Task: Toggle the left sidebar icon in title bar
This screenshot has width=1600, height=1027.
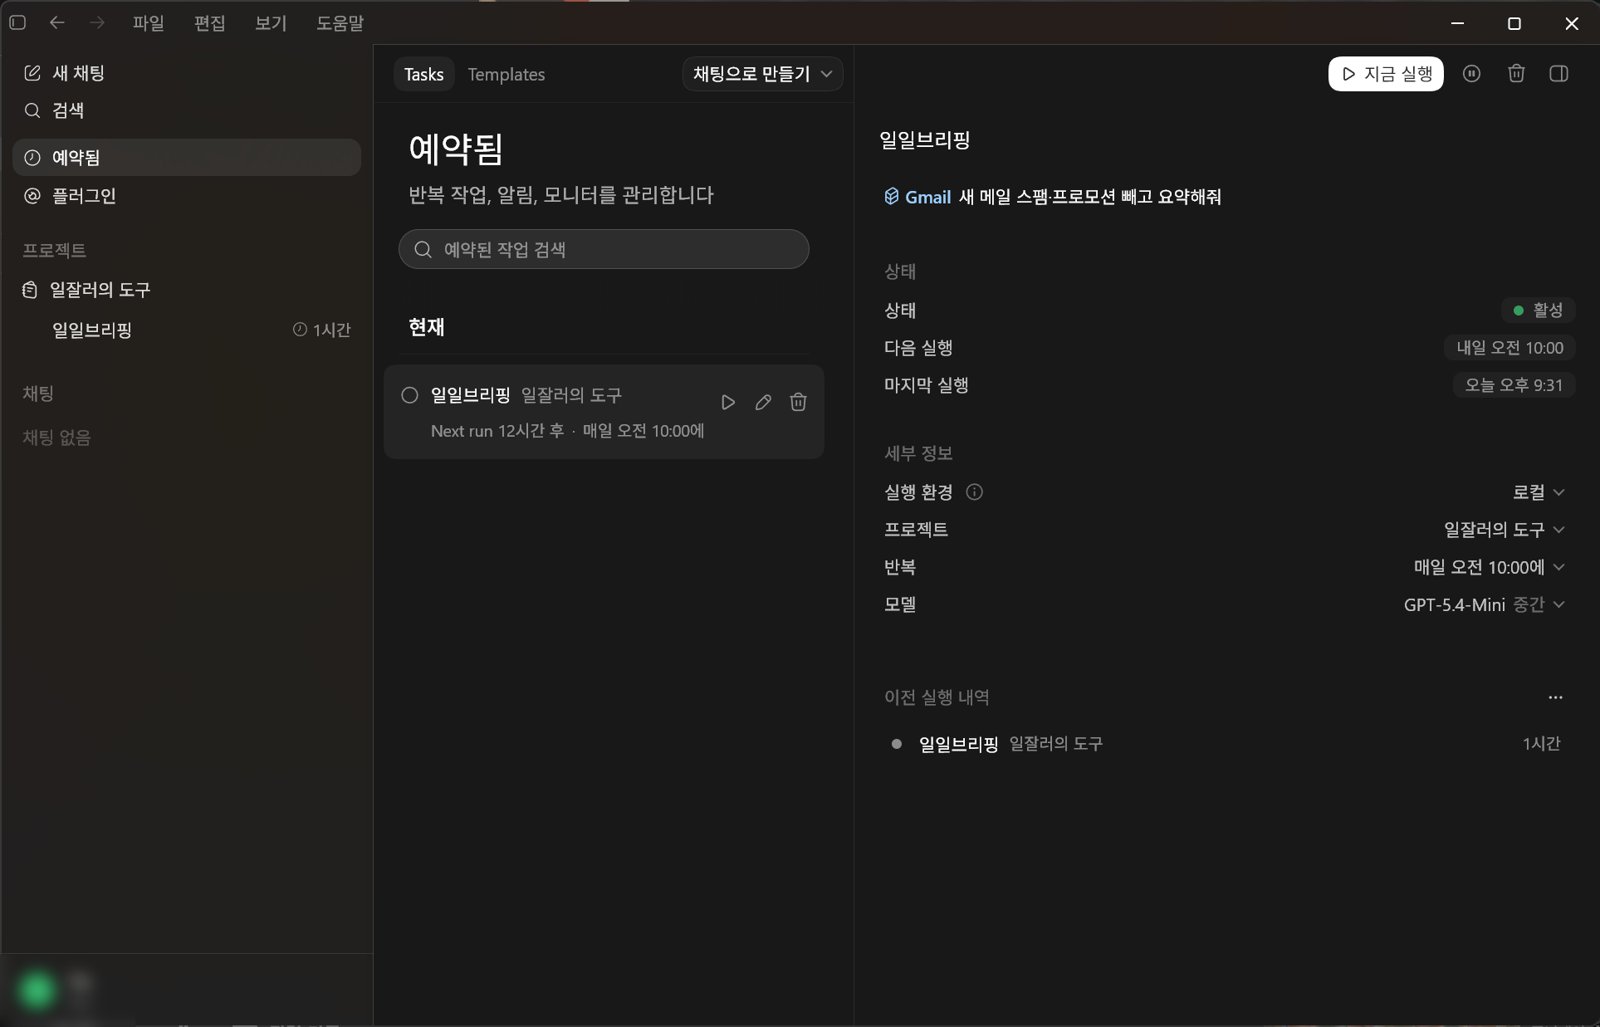Action: (17, 22)
